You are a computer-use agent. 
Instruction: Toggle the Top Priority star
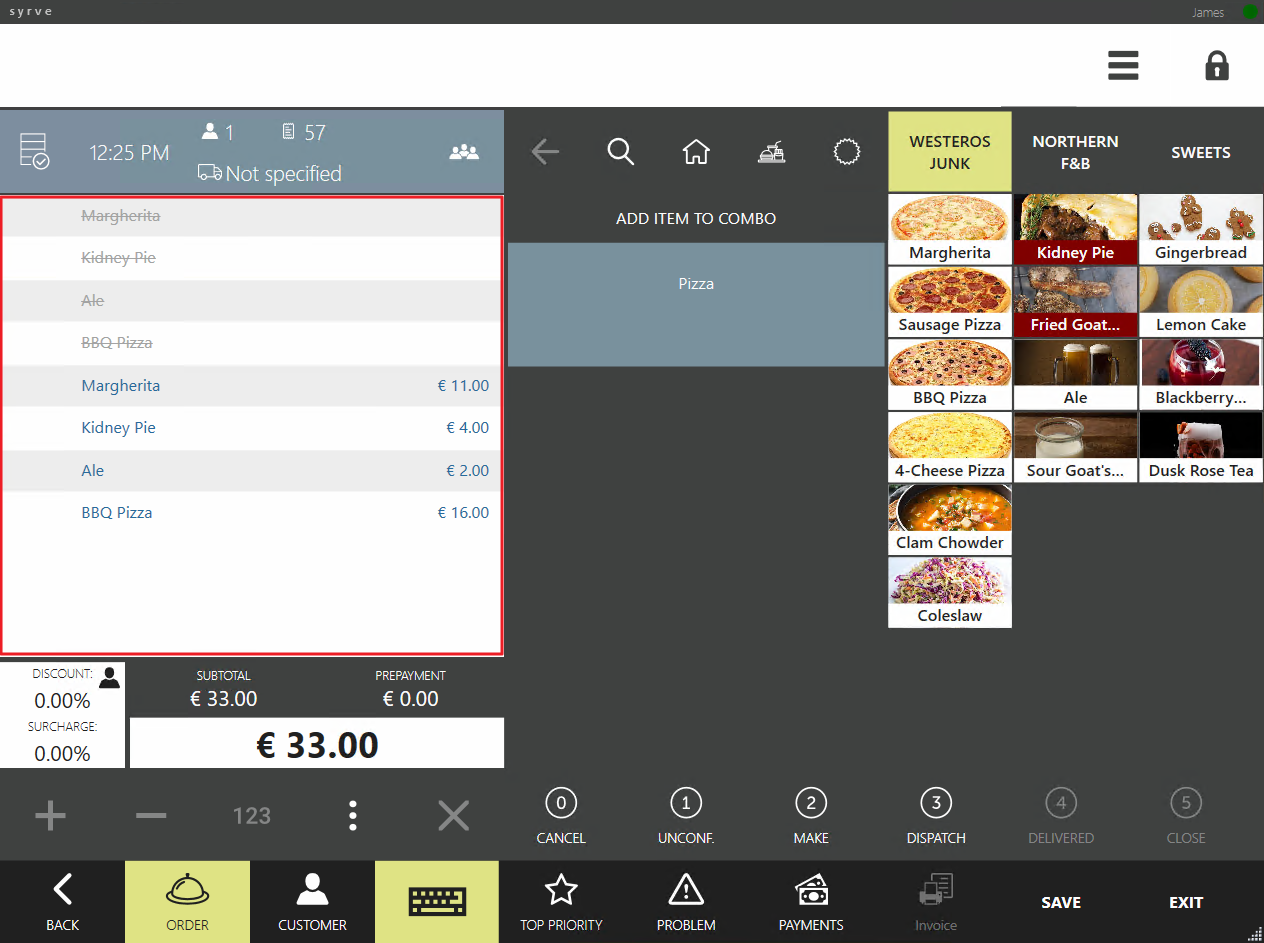coord(561,901)
